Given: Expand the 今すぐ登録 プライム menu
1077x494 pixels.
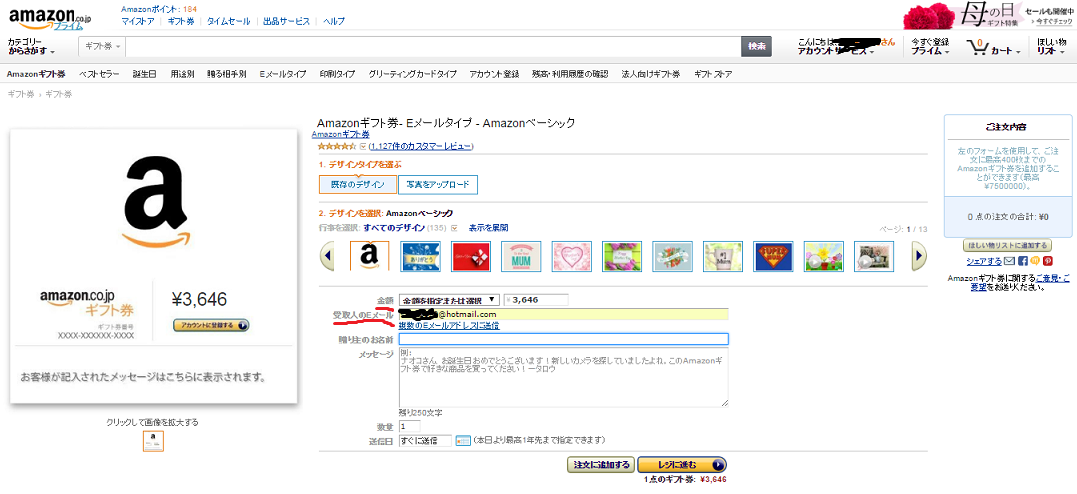Looking at the screenshot, I should coord(930,47).
